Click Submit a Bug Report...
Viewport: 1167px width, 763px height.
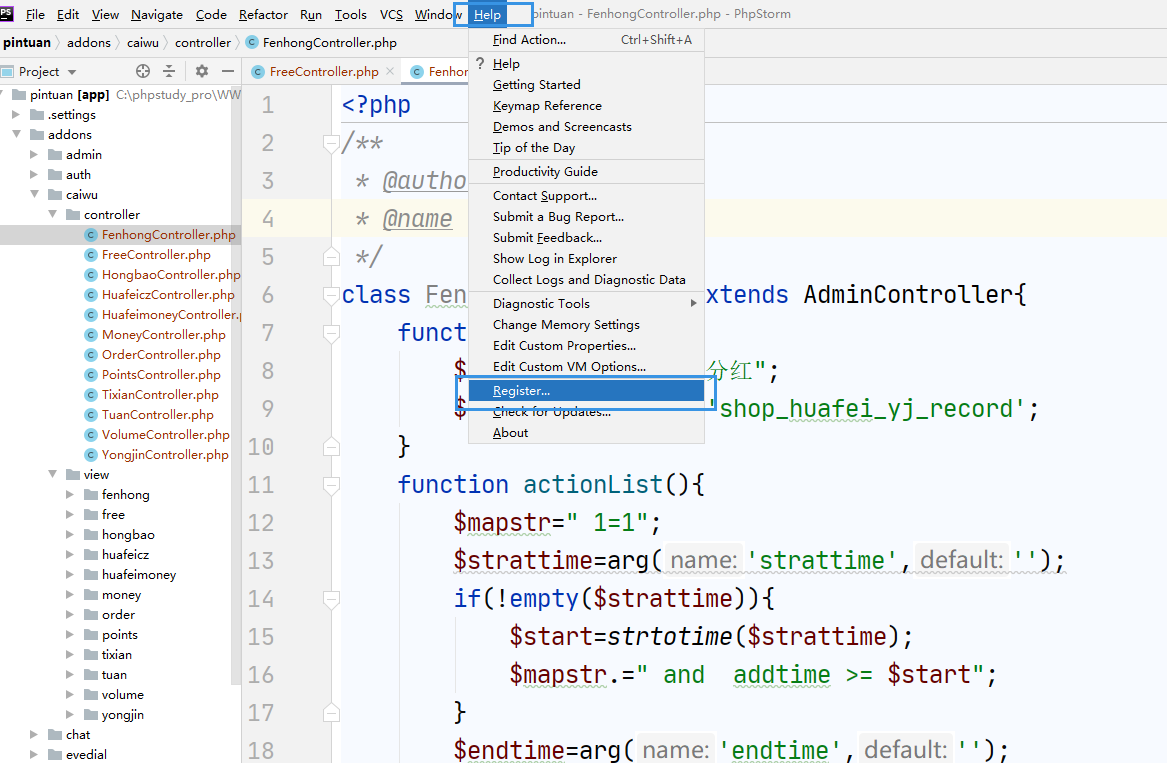[x=586, y=217]
